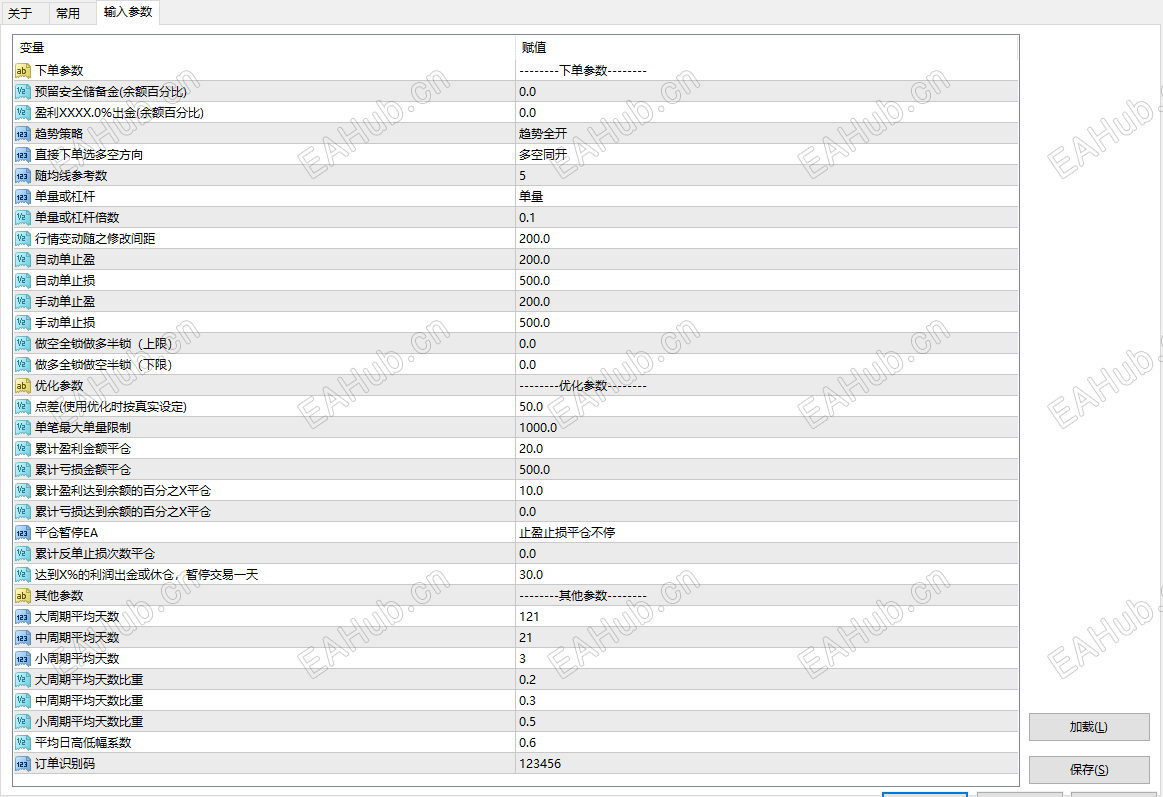Select the 做多全锁做空半锁（下限） row label
Screen dimensions: 1163x797
pyautogui.click(x=103, y=365)
